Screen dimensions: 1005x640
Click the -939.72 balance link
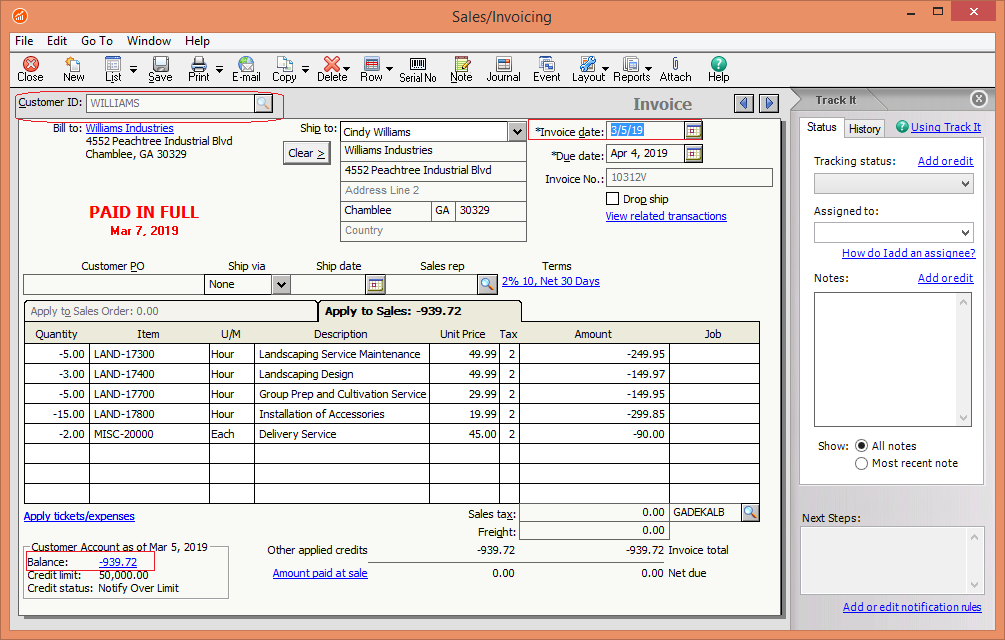tap(118, 562)
